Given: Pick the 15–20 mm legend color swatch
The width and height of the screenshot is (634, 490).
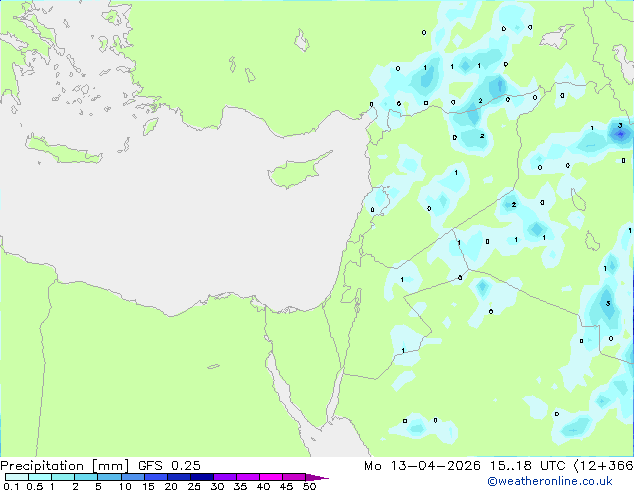Looking at the screenshot, I should coord(156,477).
